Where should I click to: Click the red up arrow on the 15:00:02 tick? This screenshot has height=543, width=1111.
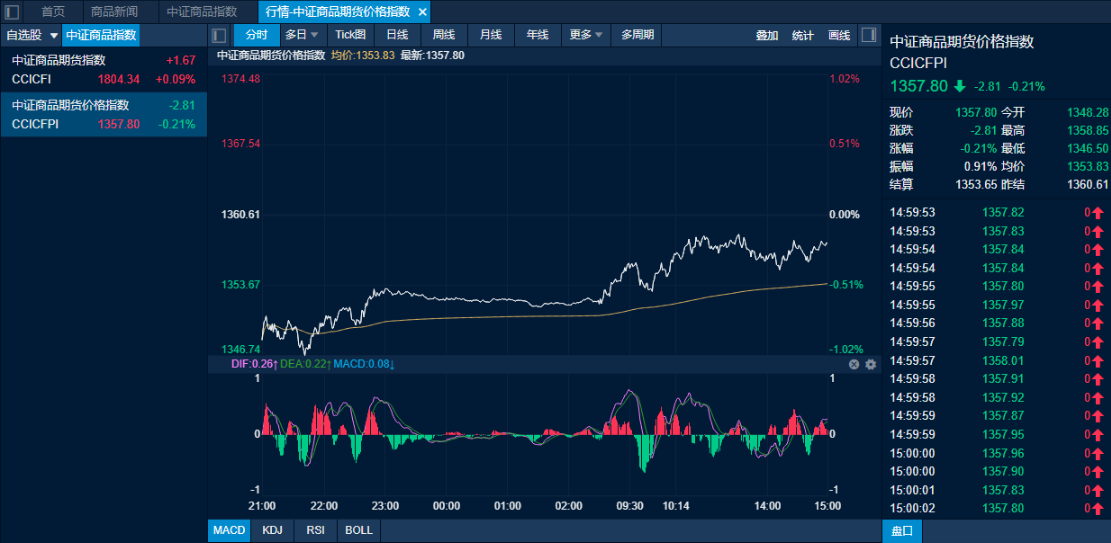click(1097, 509)
